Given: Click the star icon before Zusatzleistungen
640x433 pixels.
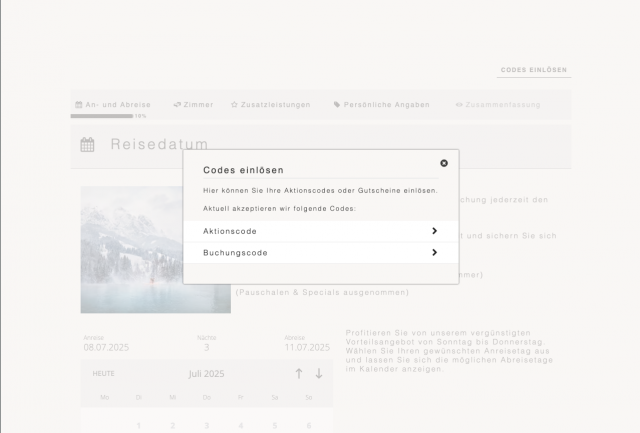Looking at the screenshot, I should (x=234, y=104).
